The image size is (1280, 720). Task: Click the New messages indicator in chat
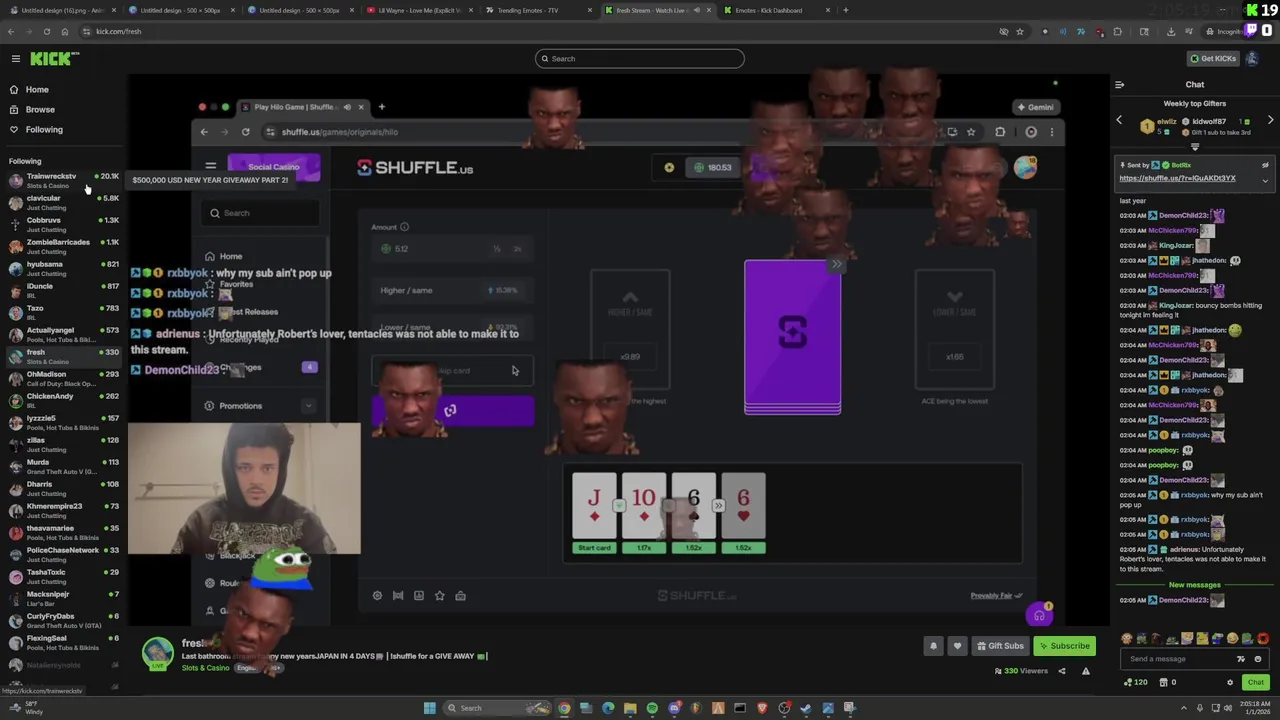(x=1194, y=585)
